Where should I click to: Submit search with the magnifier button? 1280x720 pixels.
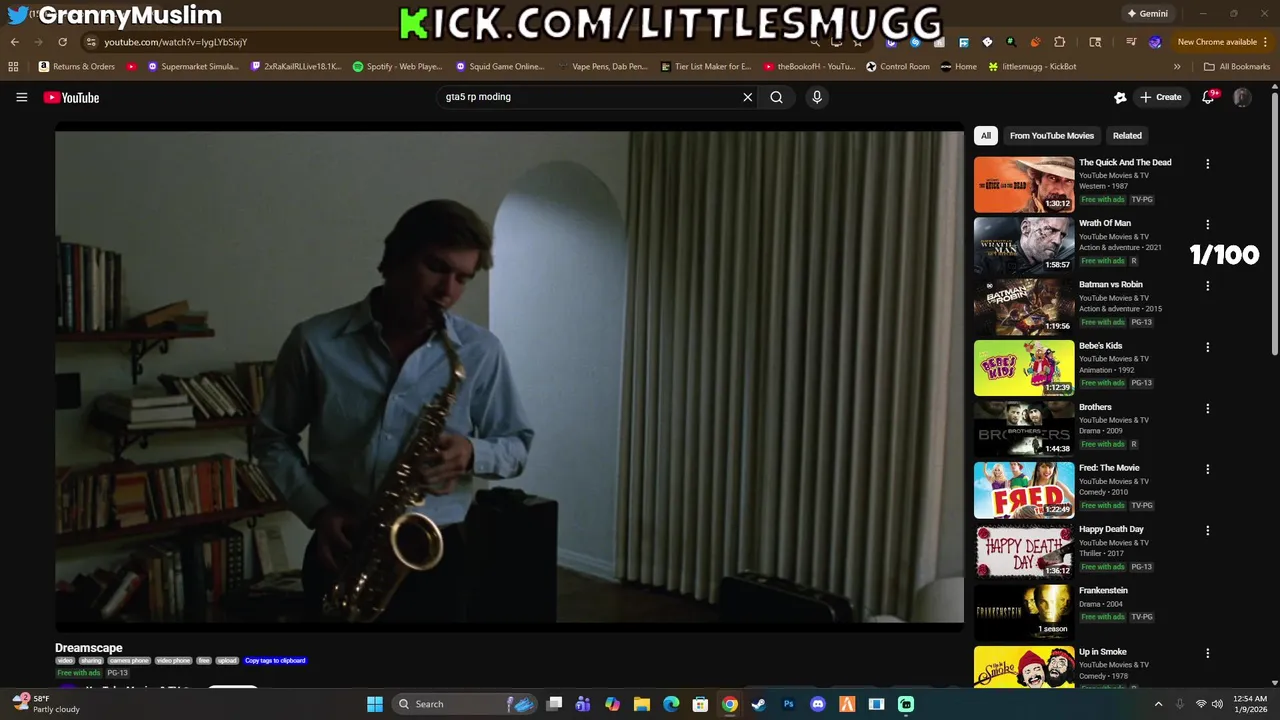[776, 97]
